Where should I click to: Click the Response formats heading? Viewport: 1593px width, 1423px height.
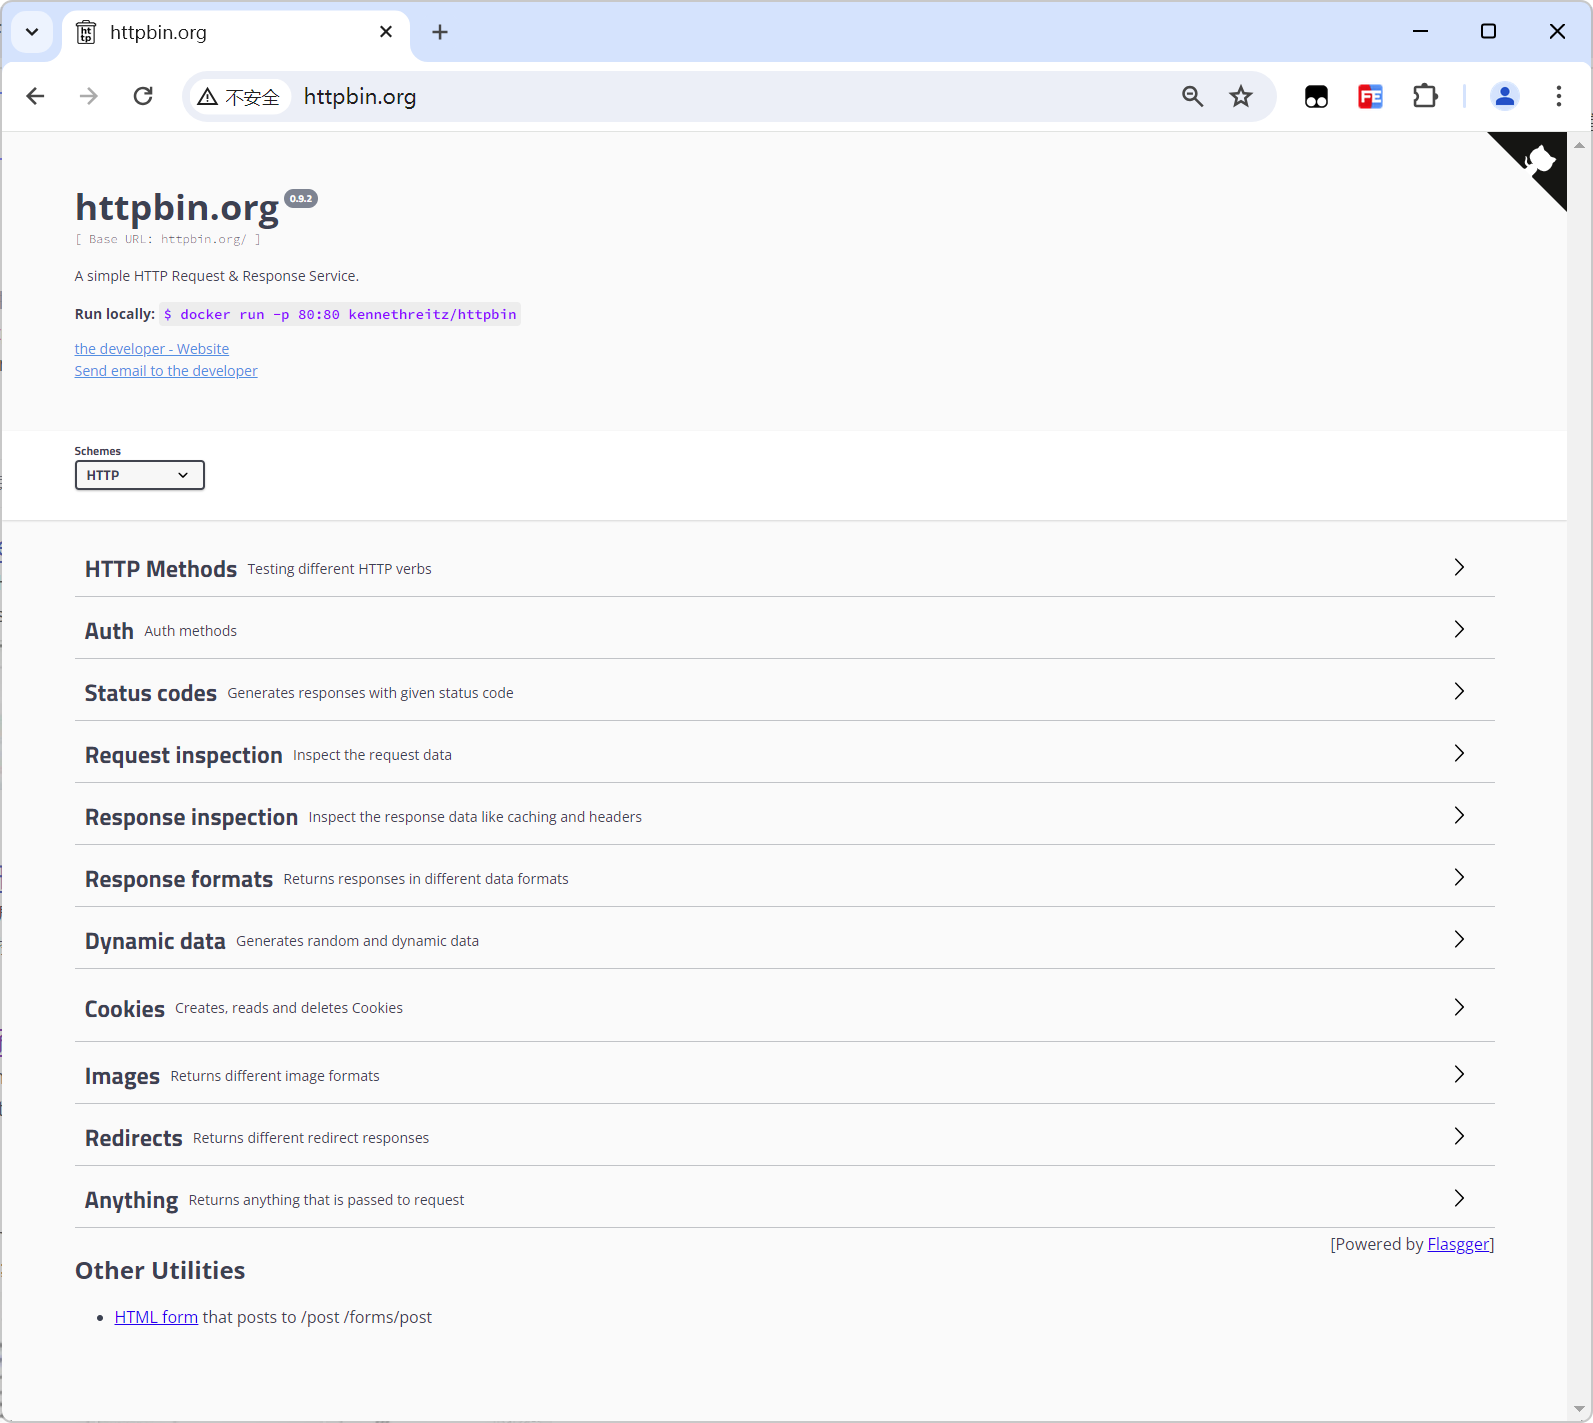(x=179, y=879)
